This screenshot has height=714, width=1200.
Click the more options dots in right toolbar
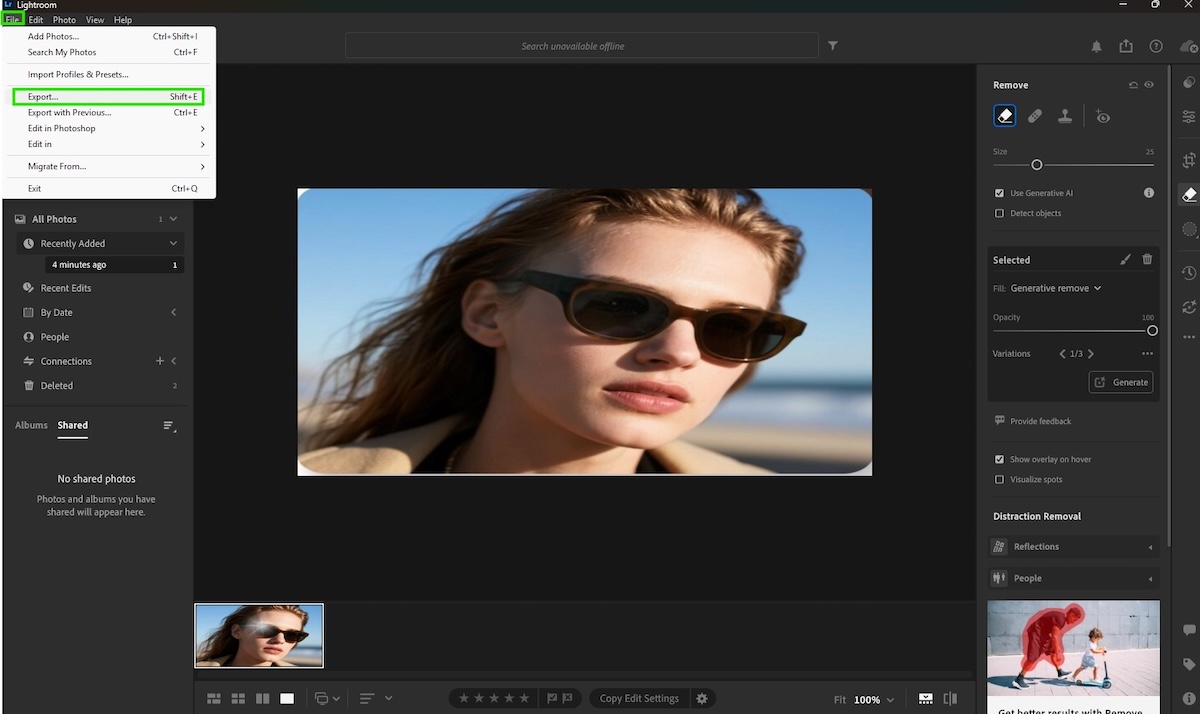(x=1188, y=338)
